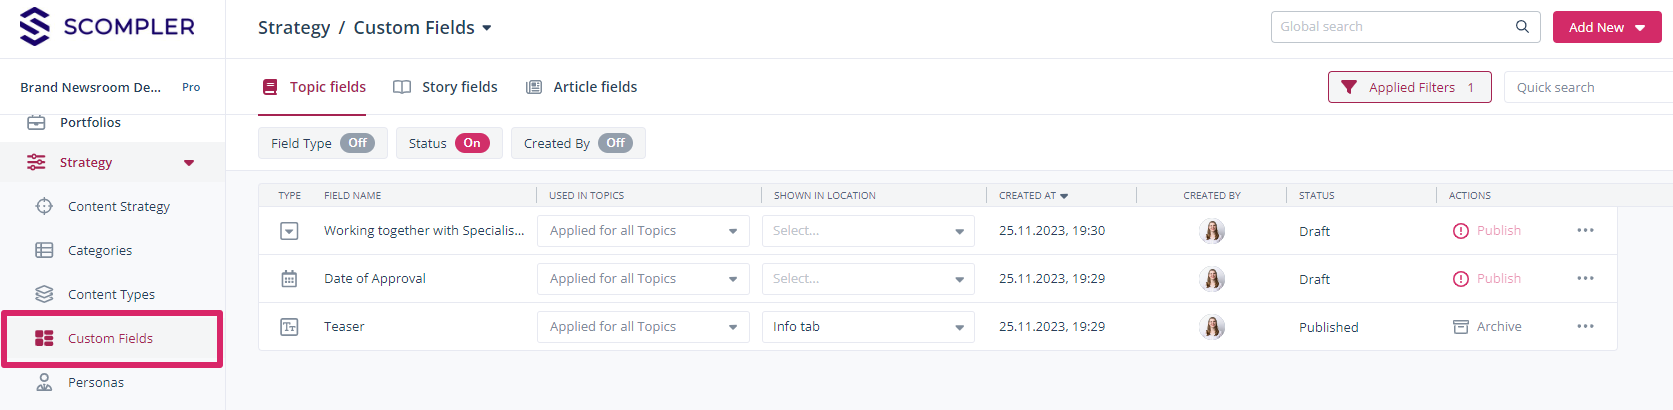1673x410 pixels.
Task: Click the Content Types stack icon
Action: tap(44, 294)
